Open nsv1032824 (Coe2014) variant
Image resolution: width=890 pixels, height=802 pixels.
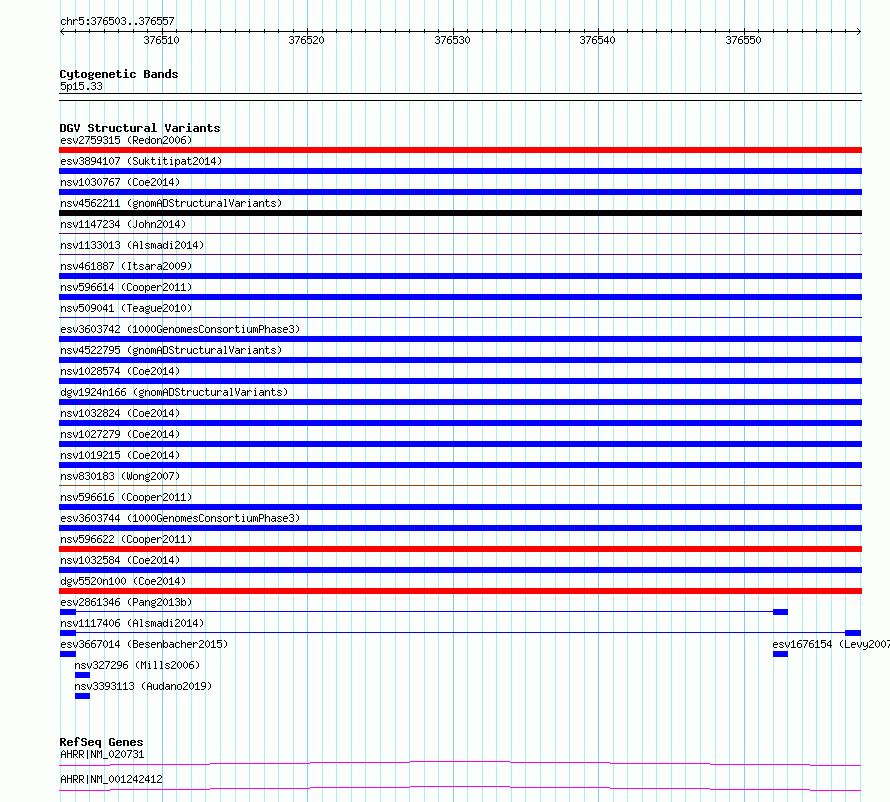click(120, 413)
